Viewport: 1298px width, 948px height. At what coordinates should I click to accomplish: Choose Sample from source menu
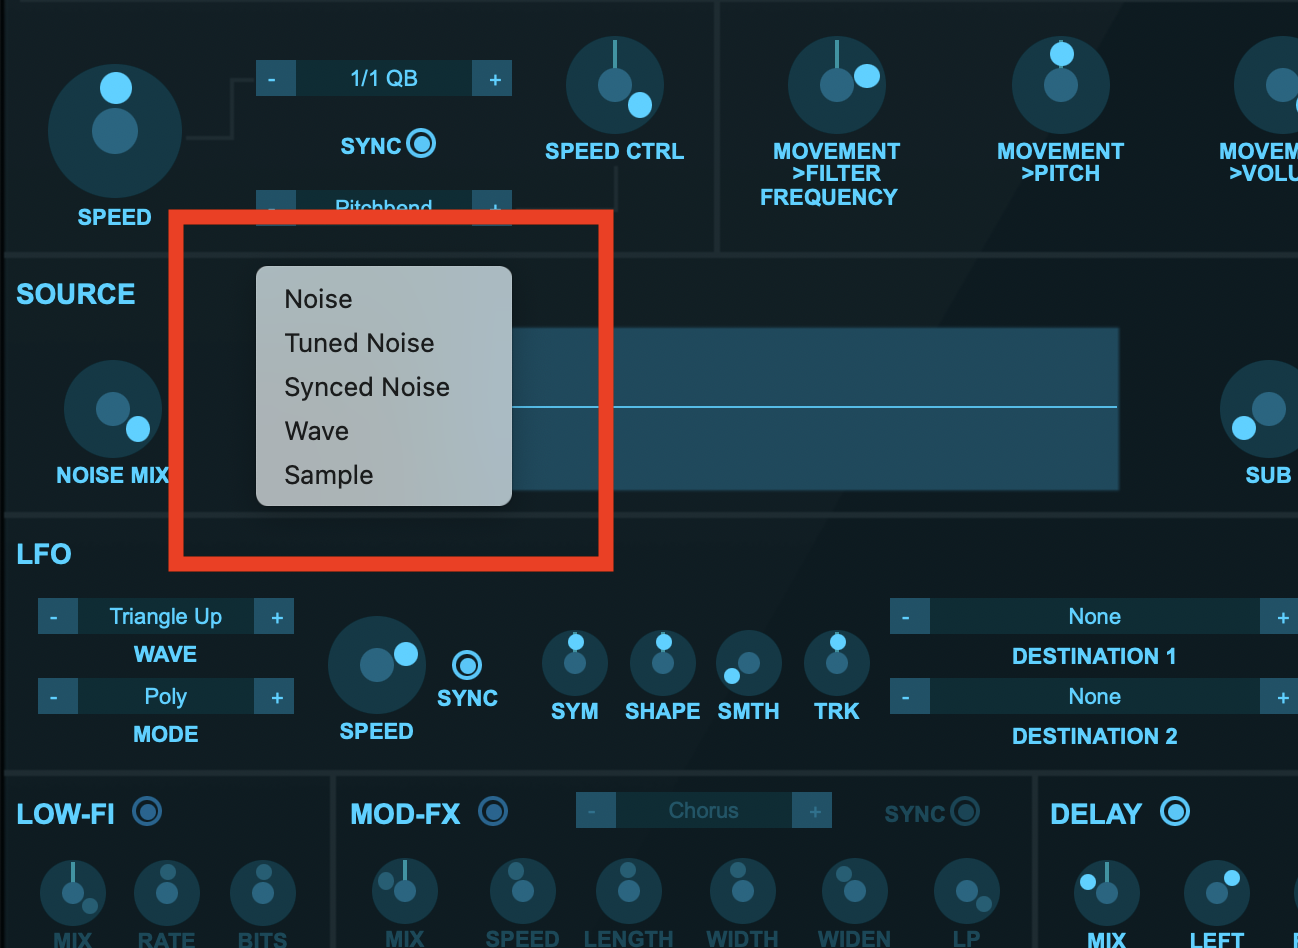coord(328,475)
